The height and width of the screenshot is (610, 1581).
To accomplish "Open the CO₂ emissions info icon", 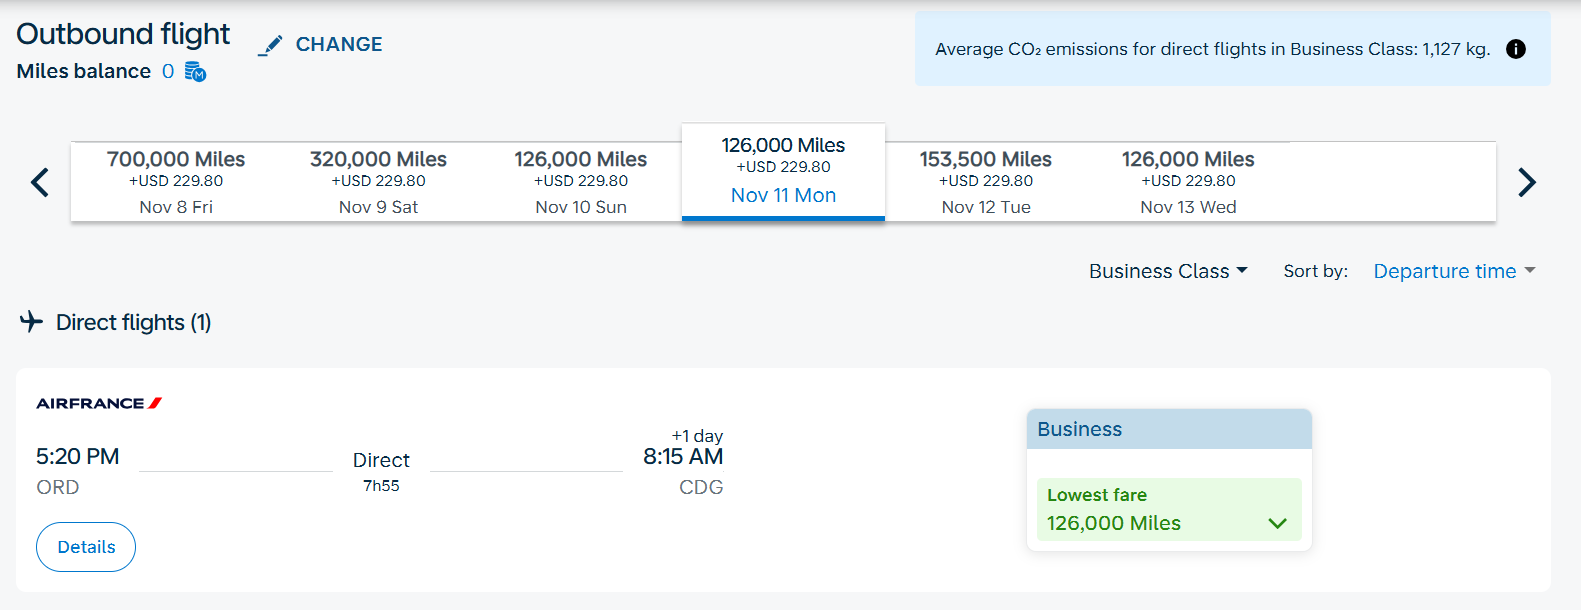I will pos(1516,49).
